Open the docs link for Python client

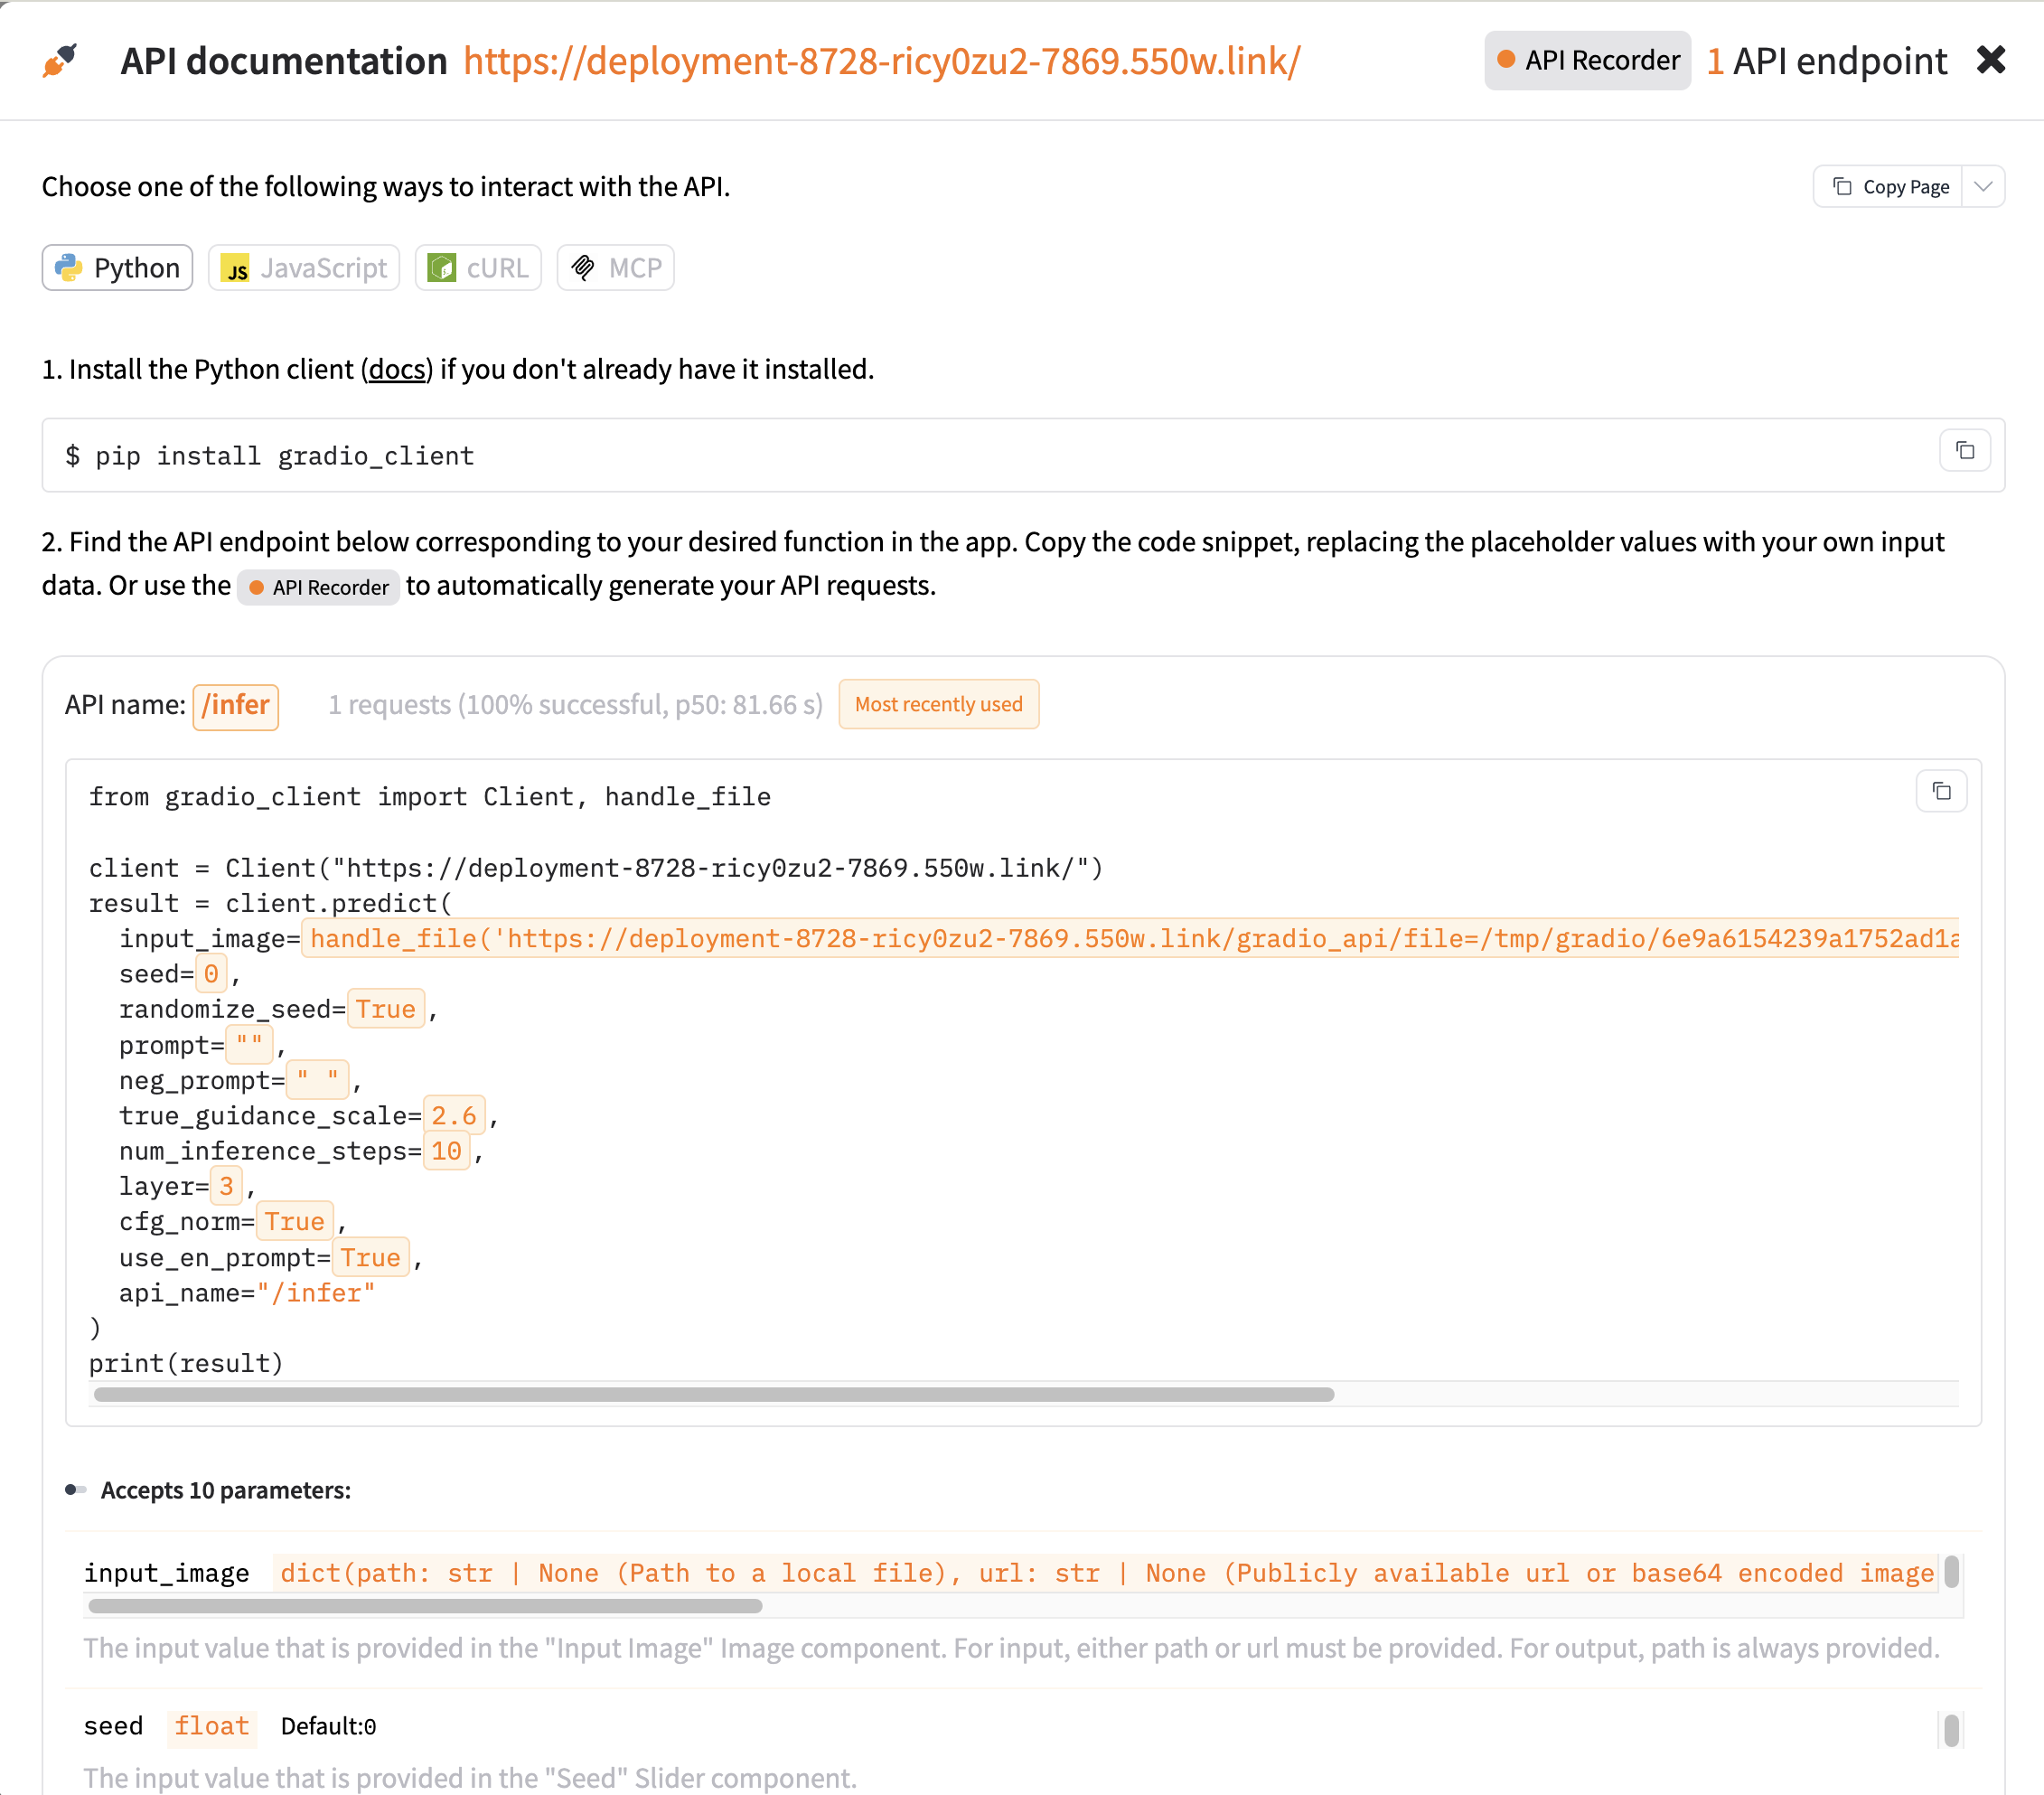[x=397, y=370]
